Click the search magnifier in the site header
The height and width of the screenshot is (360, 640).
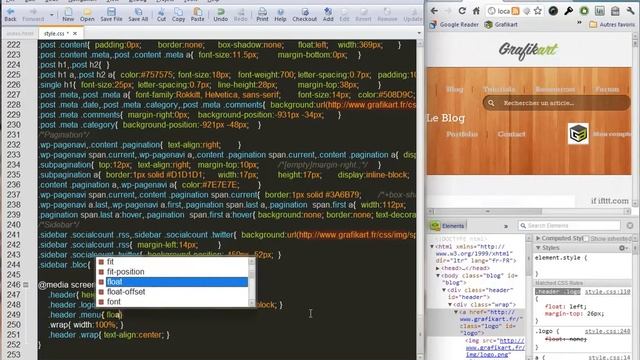tap(491, 103)
